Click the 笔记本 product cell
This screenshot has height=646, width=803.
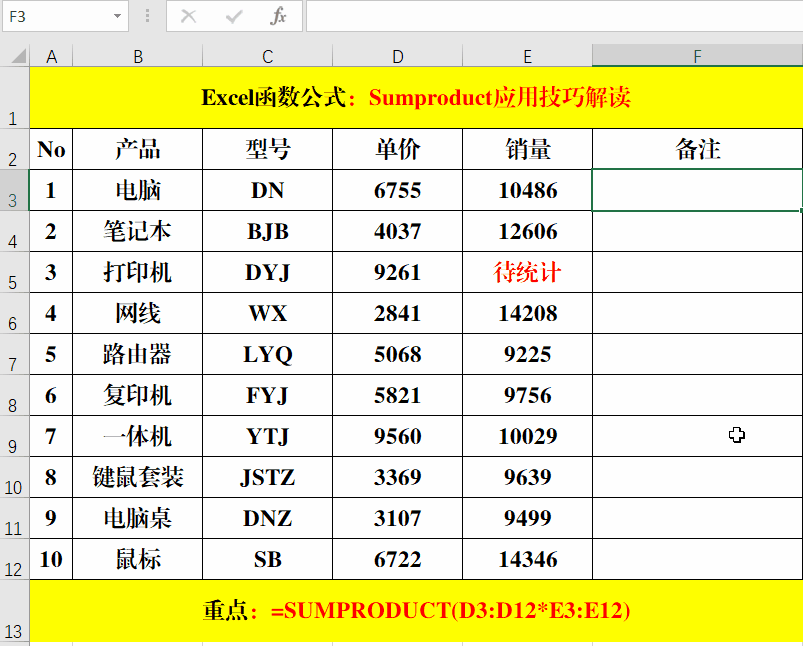138,231
